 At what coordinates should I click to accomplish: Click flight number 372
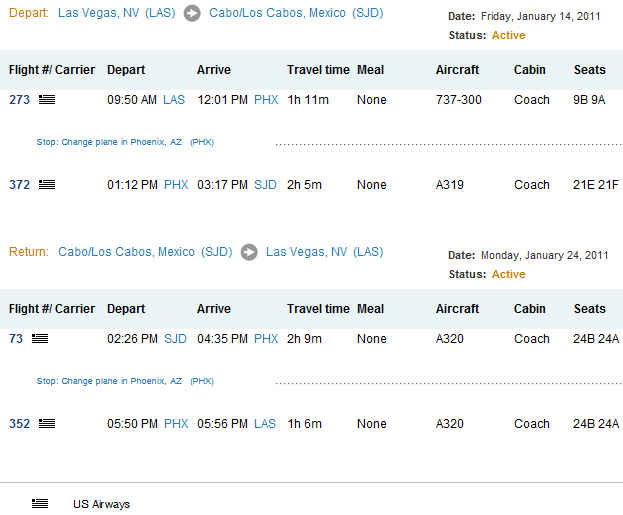(19, 185)
